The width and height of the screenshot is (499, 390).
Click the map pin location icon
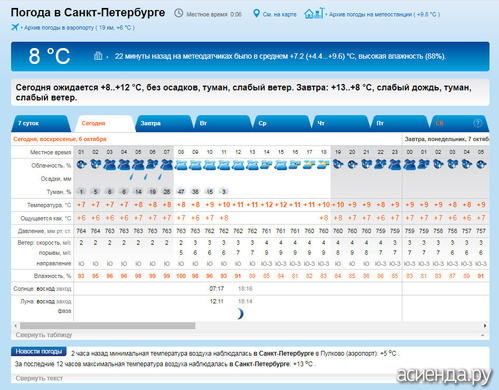pyautogui.click(x=256, y=13)
